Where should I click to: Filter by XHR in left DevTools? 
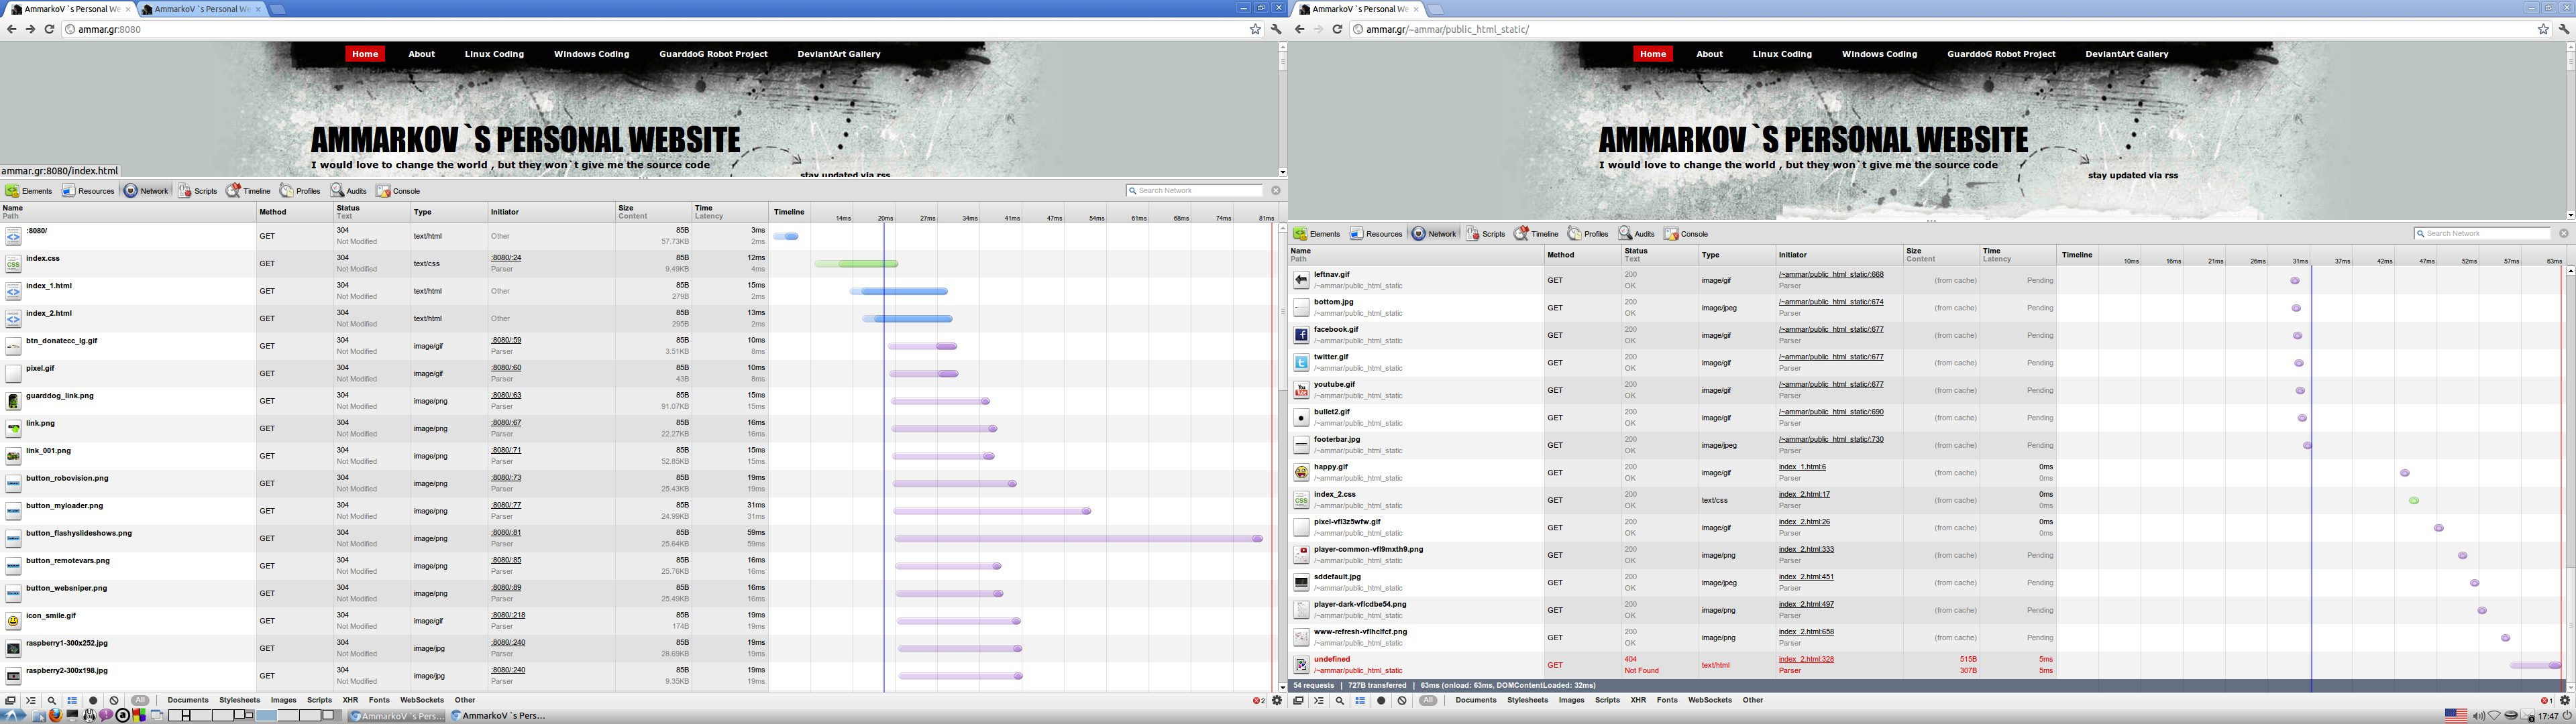point(350,700)
